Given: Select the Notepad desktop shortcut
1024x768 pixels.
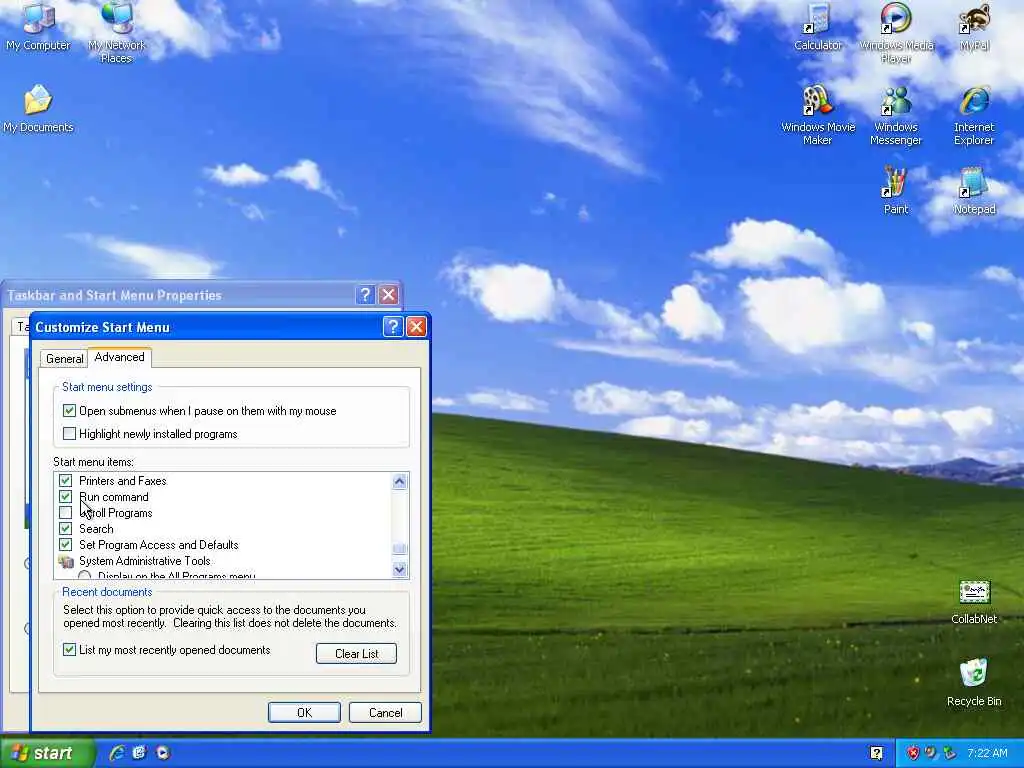Looking at the screenshot, I should 974,190.
